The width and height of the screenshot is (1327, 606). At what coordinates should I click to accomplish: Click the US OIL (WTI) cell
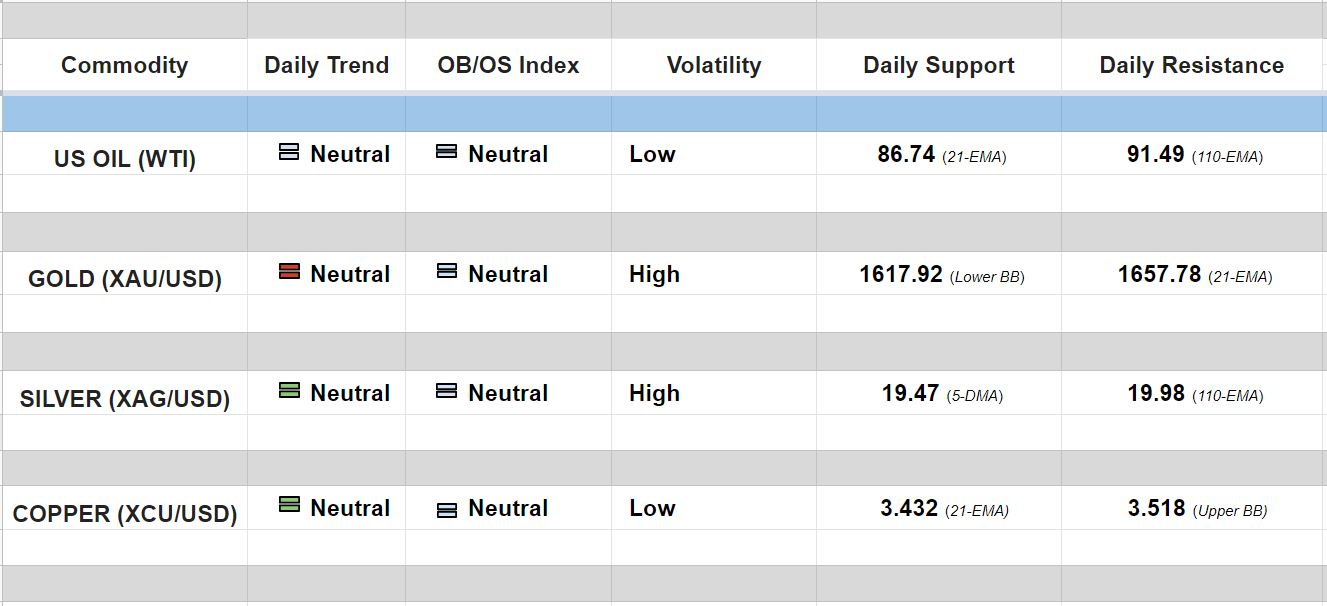pos(124,159)
